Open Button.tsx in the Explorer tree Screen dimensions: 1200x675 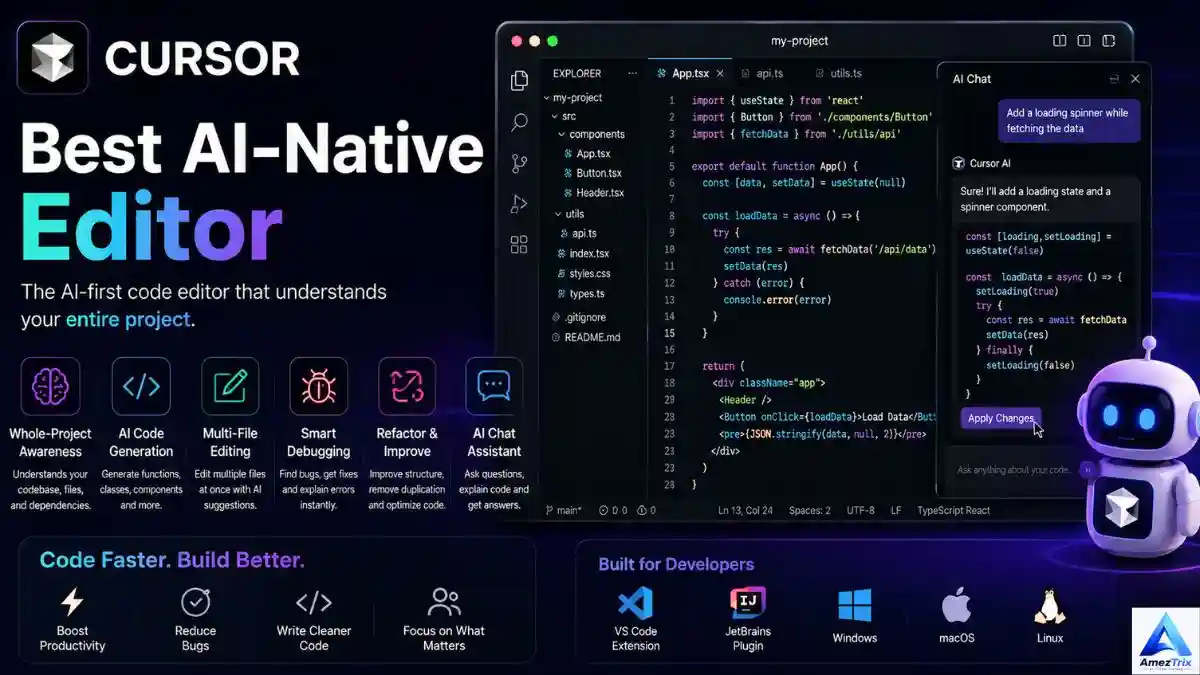click(x=591, y=173)
